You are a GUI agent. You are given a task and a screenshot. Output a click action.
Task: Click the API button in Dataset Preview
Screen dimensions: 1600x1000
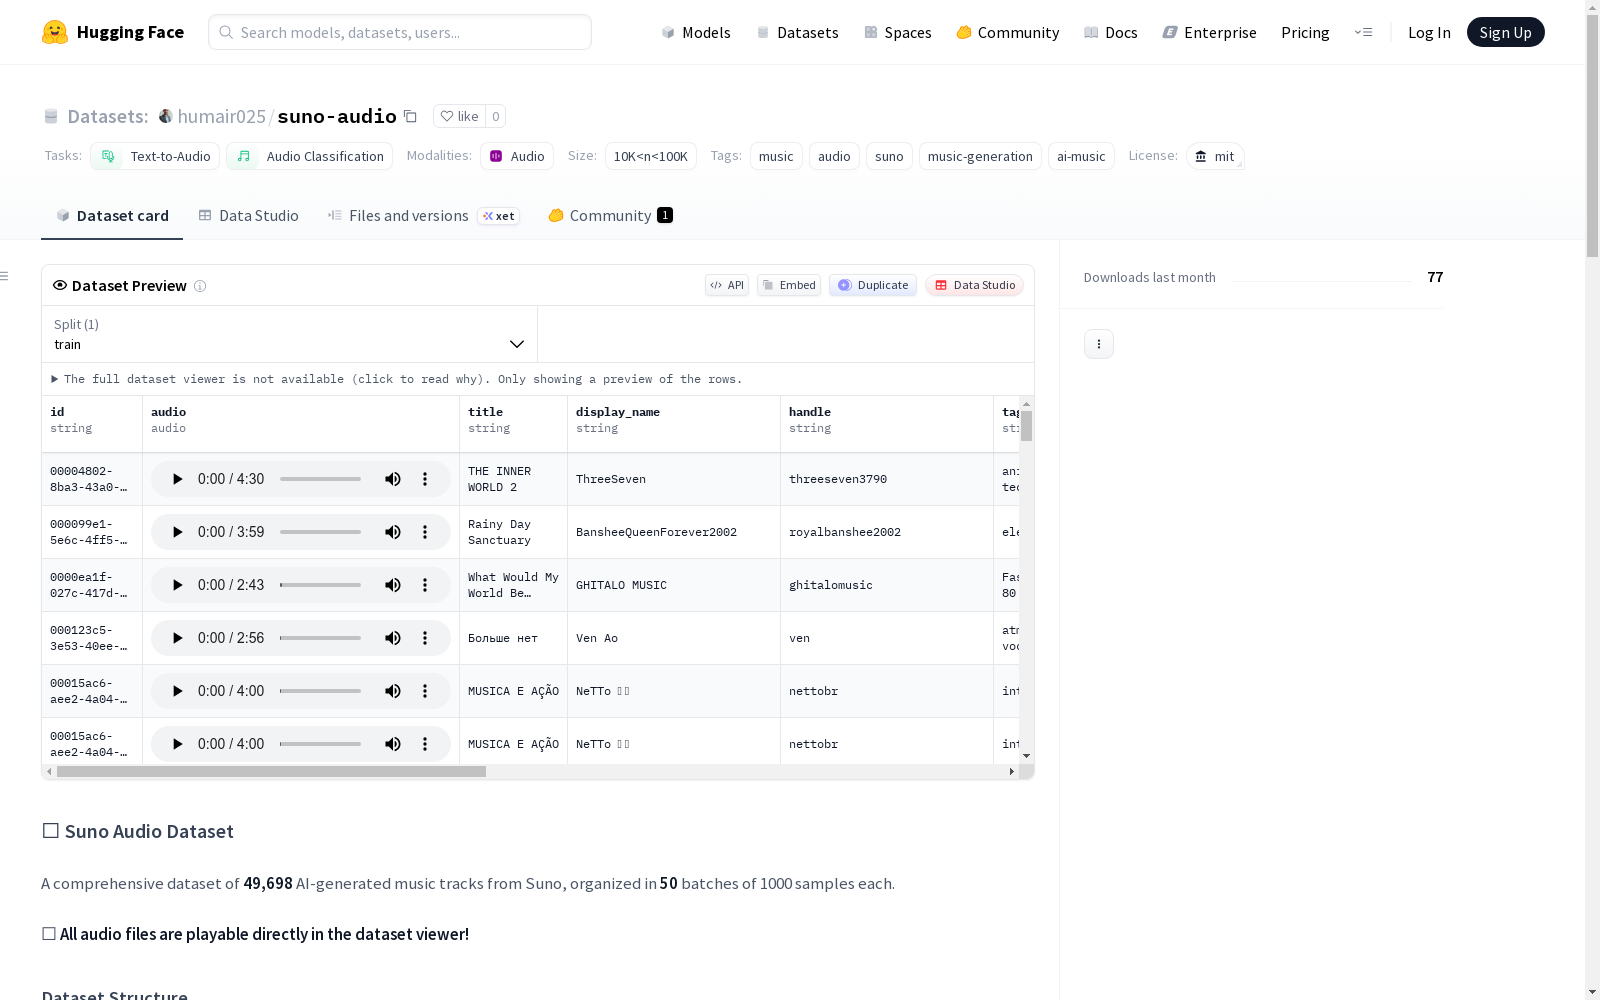click(x=727, y=285)
